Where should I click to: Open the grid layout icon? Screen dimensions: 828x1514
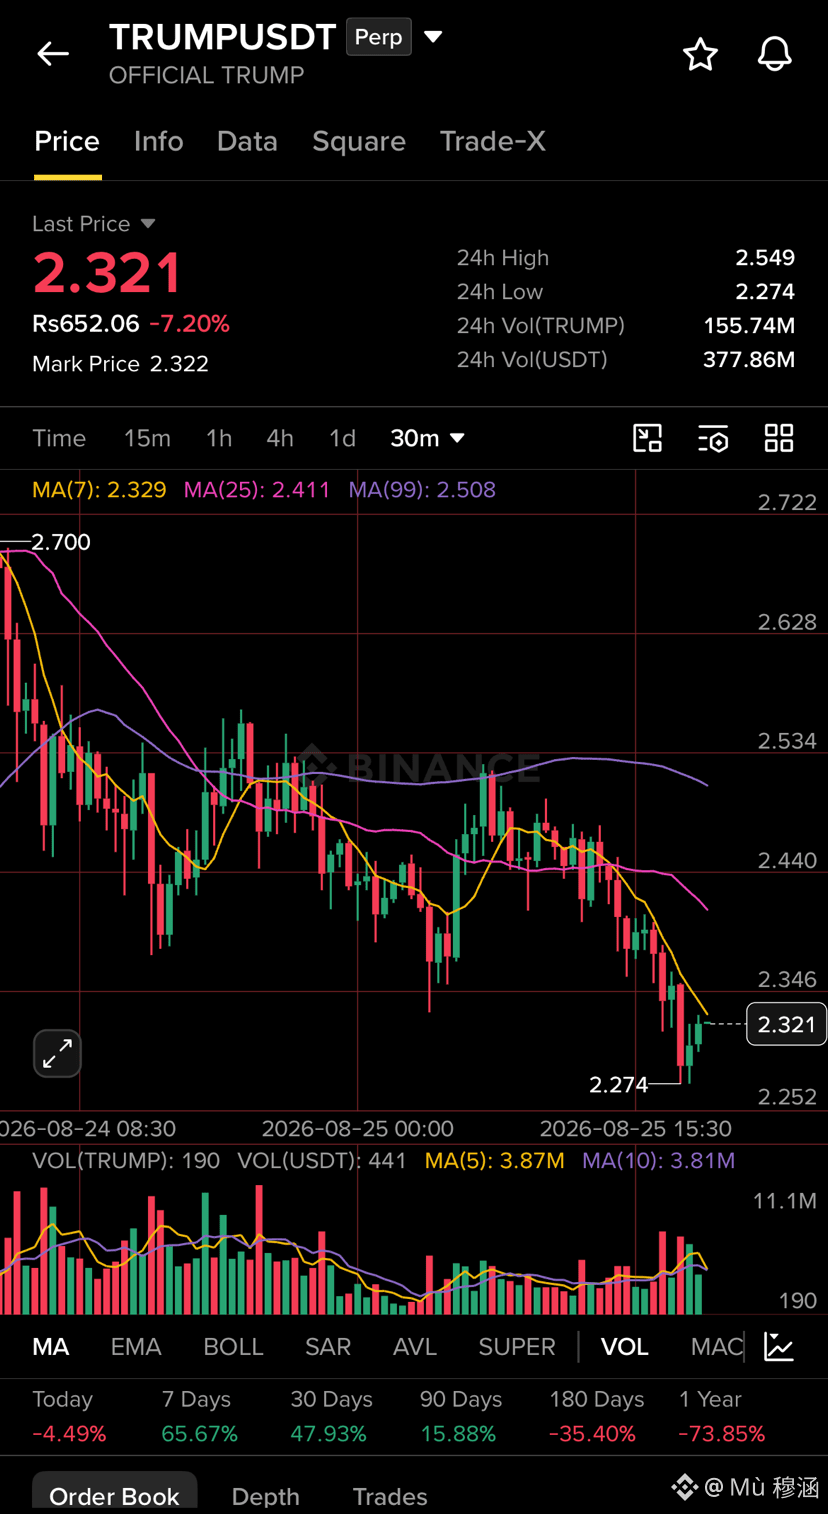click(779, 438)
